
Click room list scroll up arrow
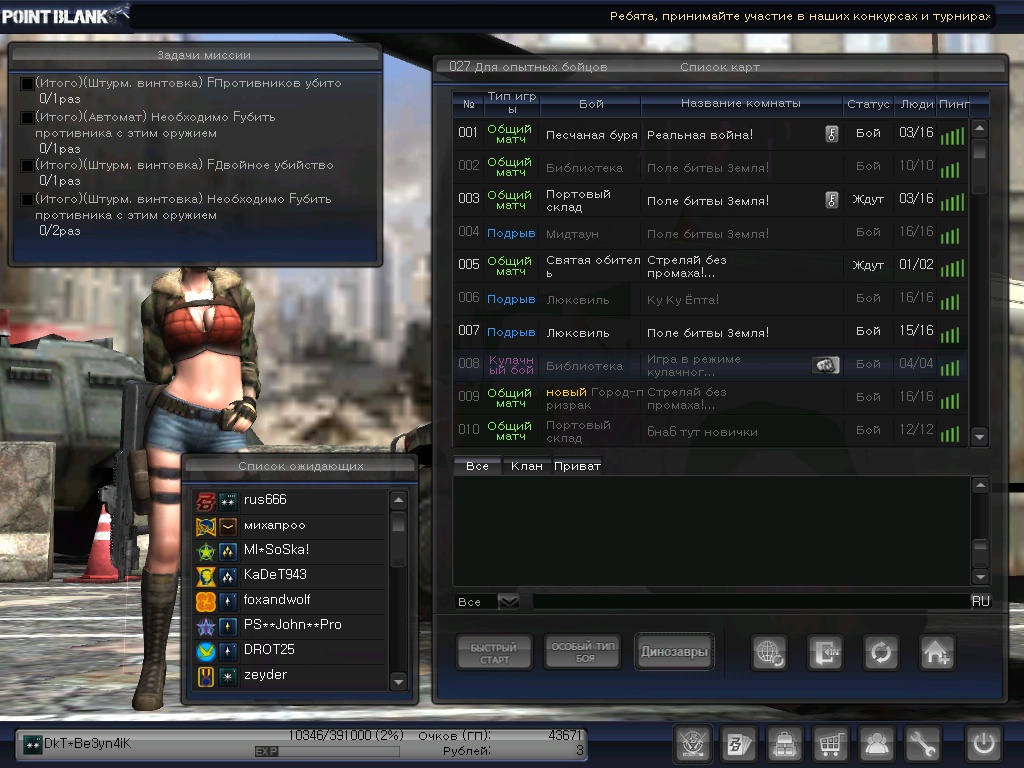[979, 128]
